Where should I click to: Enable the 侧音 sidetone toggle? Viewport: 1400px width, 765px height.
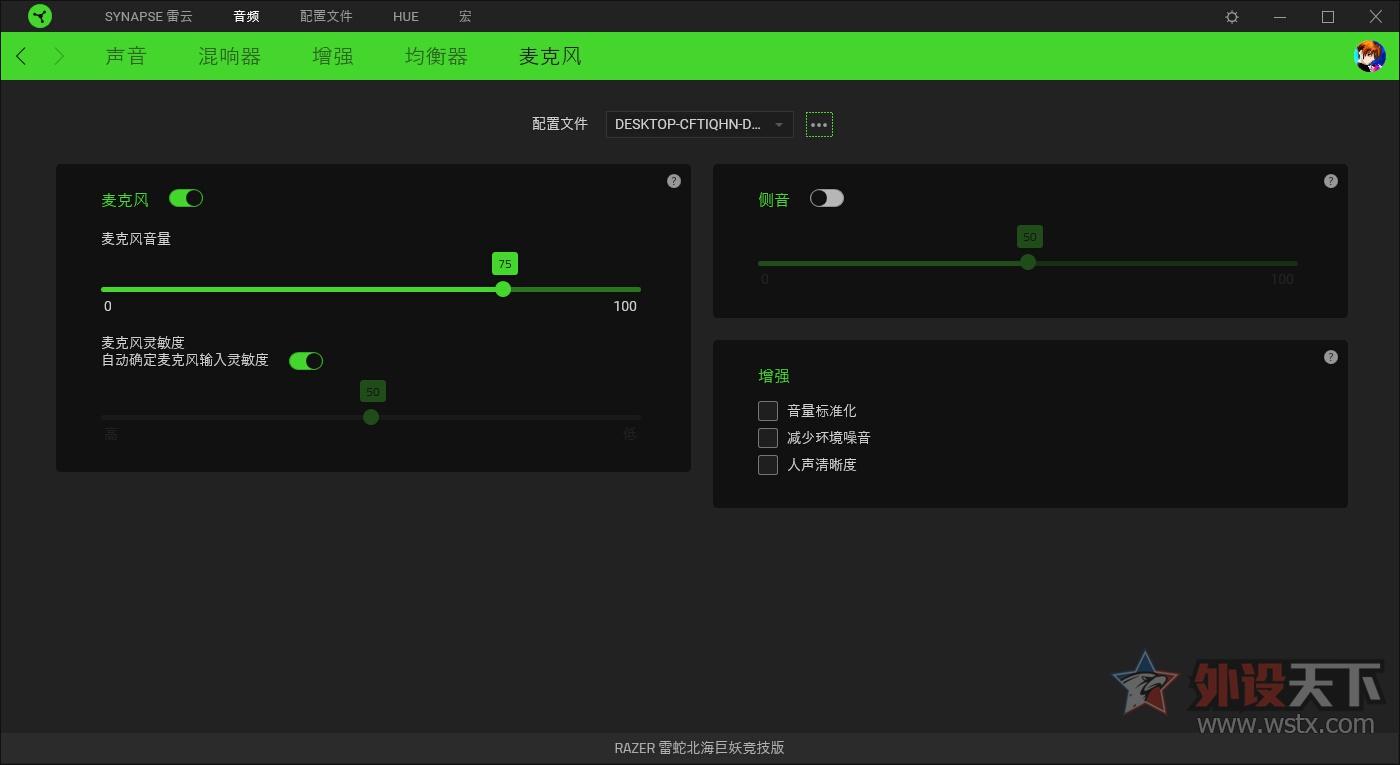pos(827,198)
